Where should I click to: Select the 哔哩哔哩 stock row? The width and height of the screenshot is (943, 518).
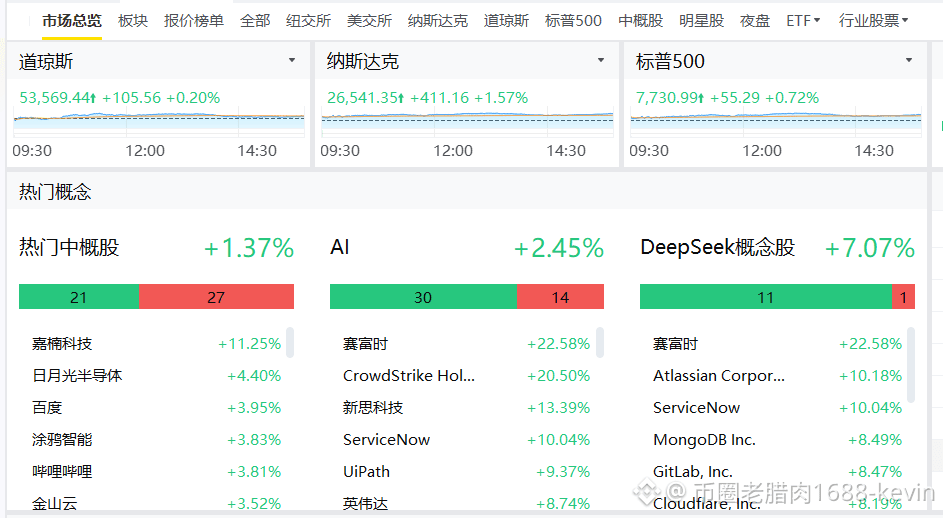click(x=156, y=471)
